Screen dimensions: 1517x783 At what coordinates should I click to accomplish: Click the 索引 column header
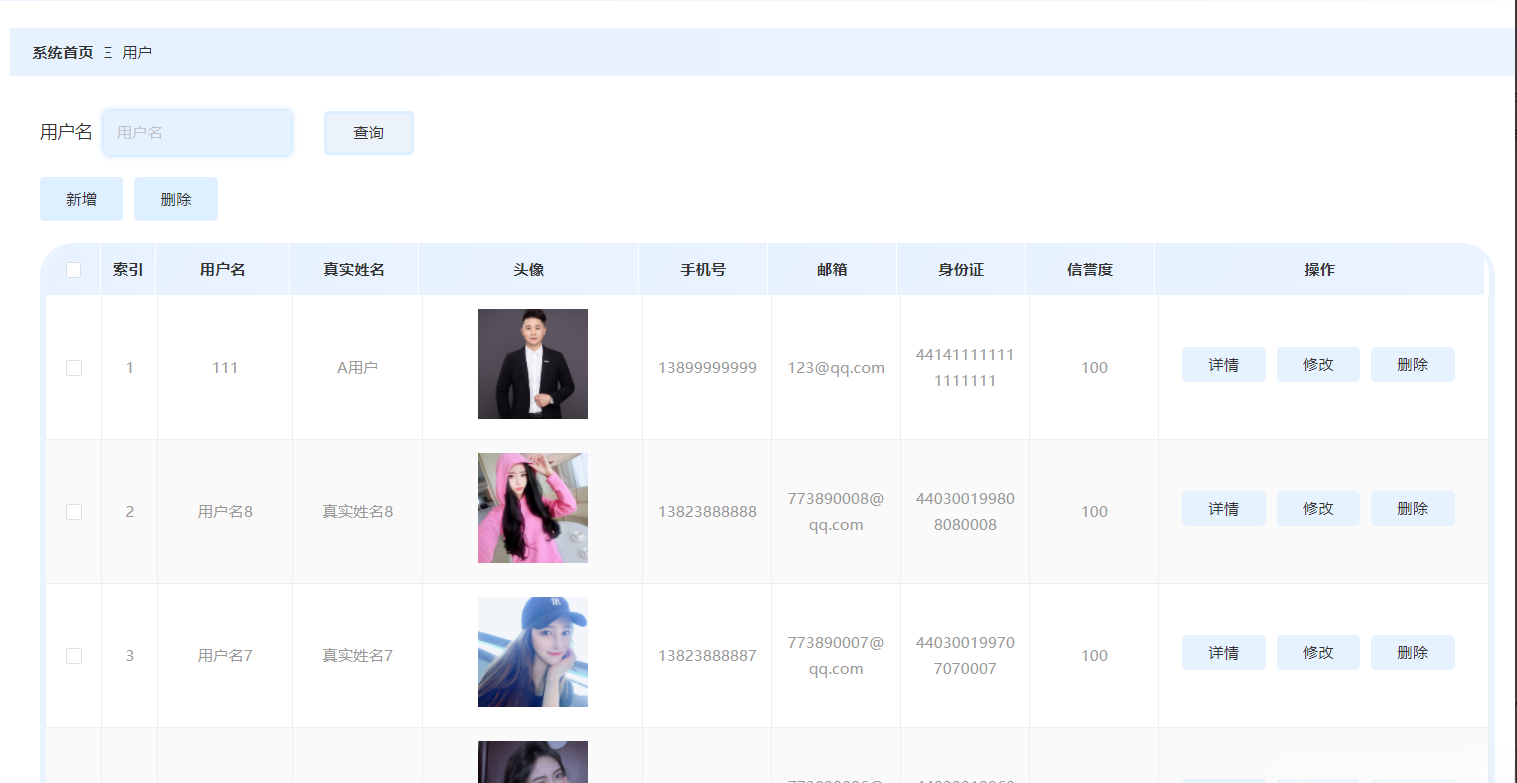(x=128, y=270)
